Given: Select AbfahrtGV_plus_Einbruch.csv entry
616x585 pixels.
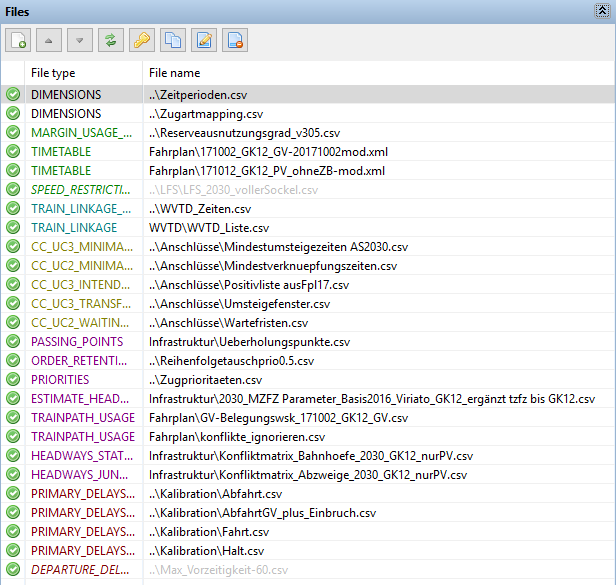Looking at the screenshot, I should click(262, 513).
